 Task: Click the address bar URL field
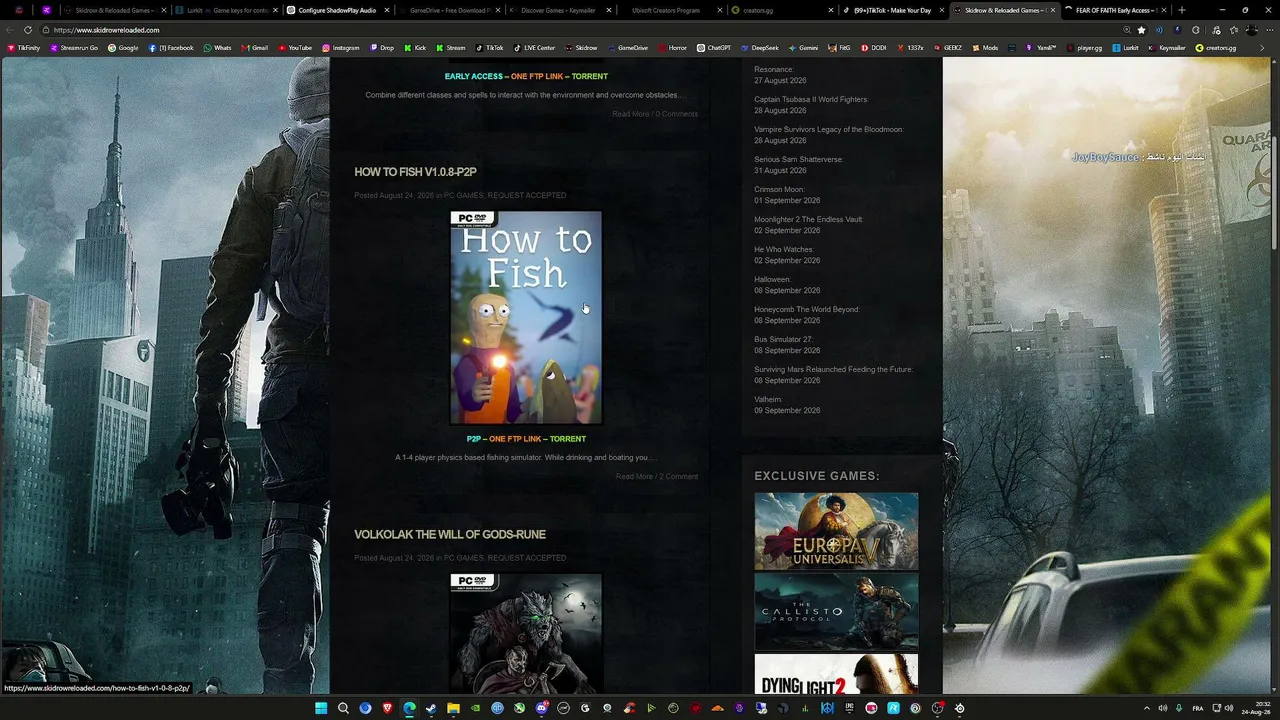tap(580, 30)
